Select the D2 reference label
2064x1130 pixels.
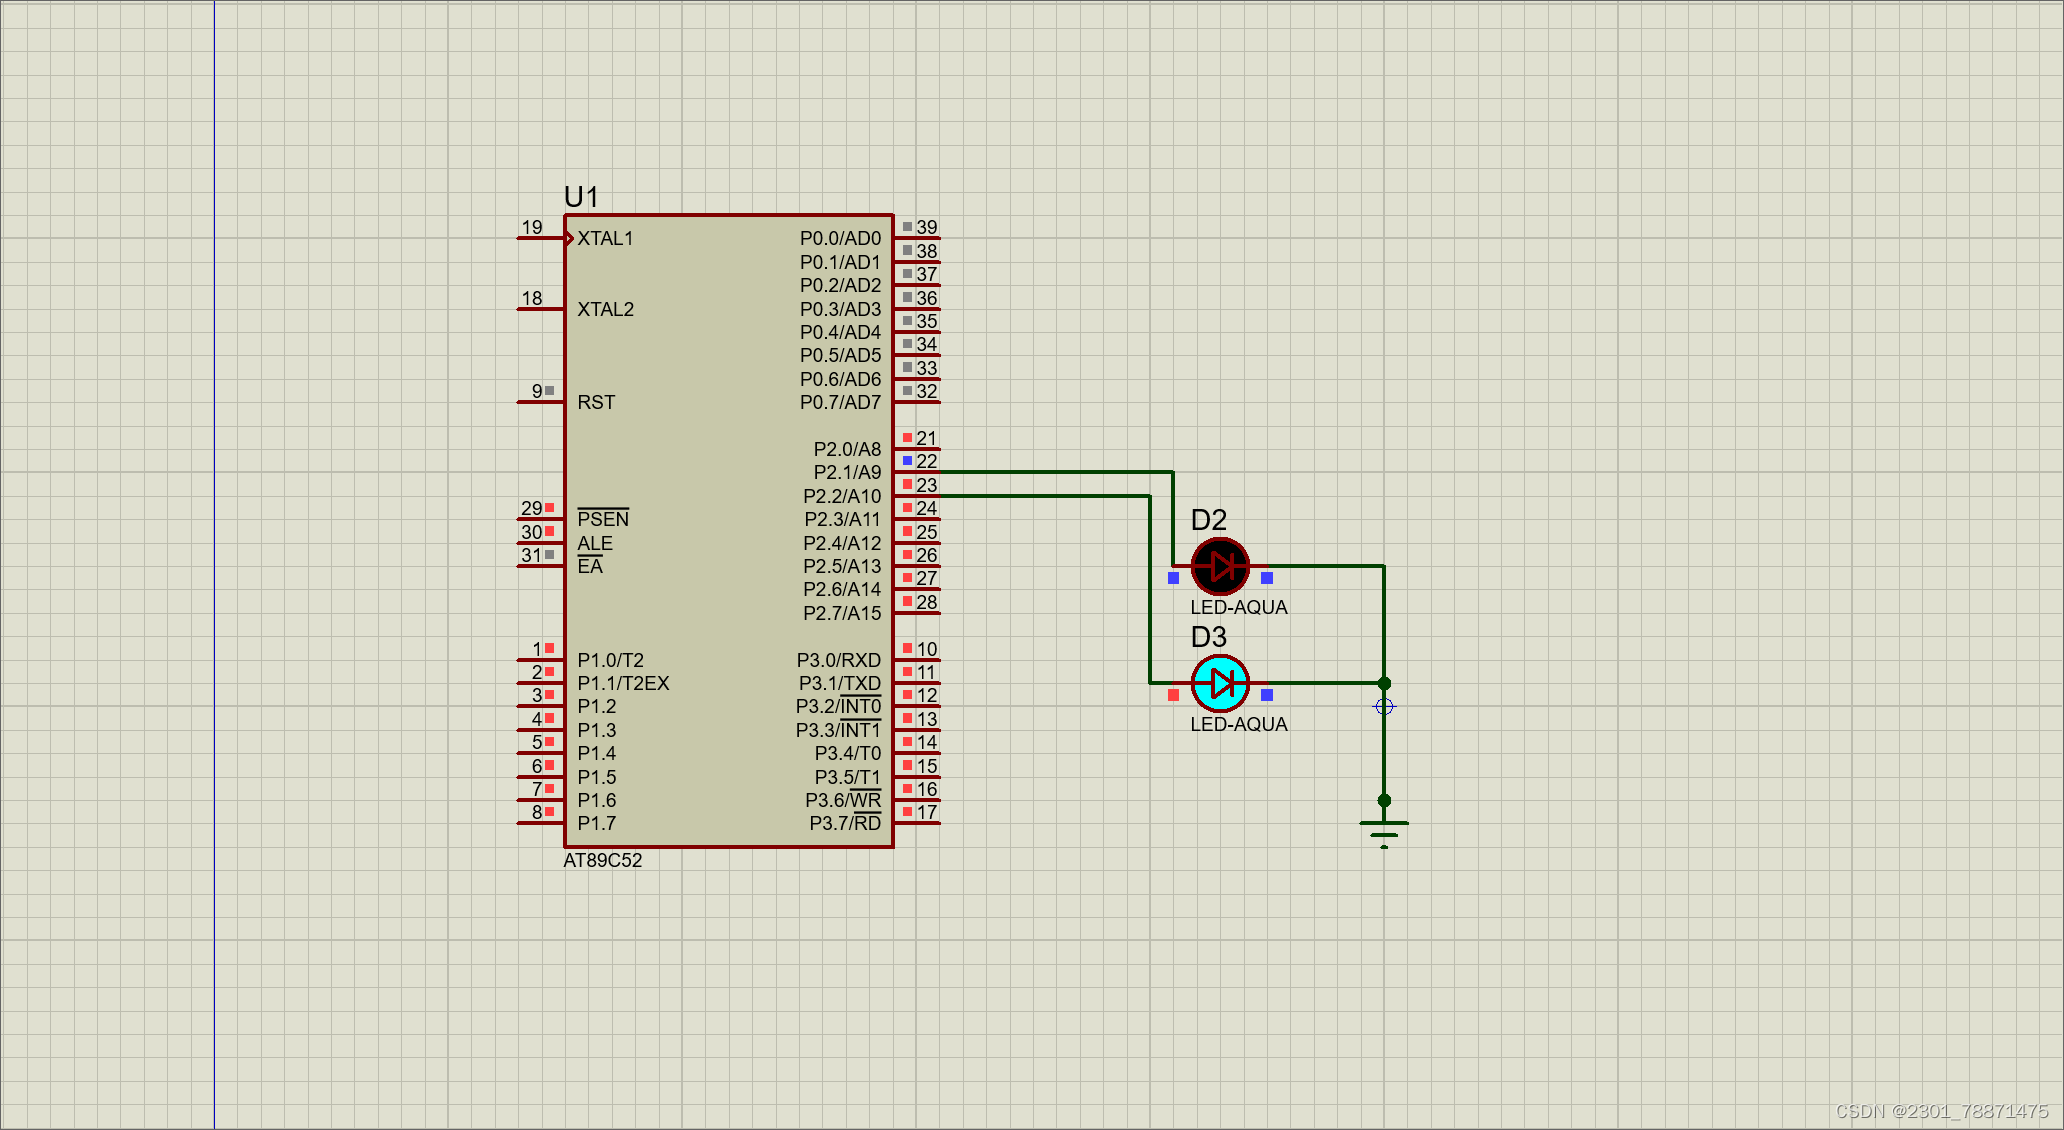coord(1208,520)
